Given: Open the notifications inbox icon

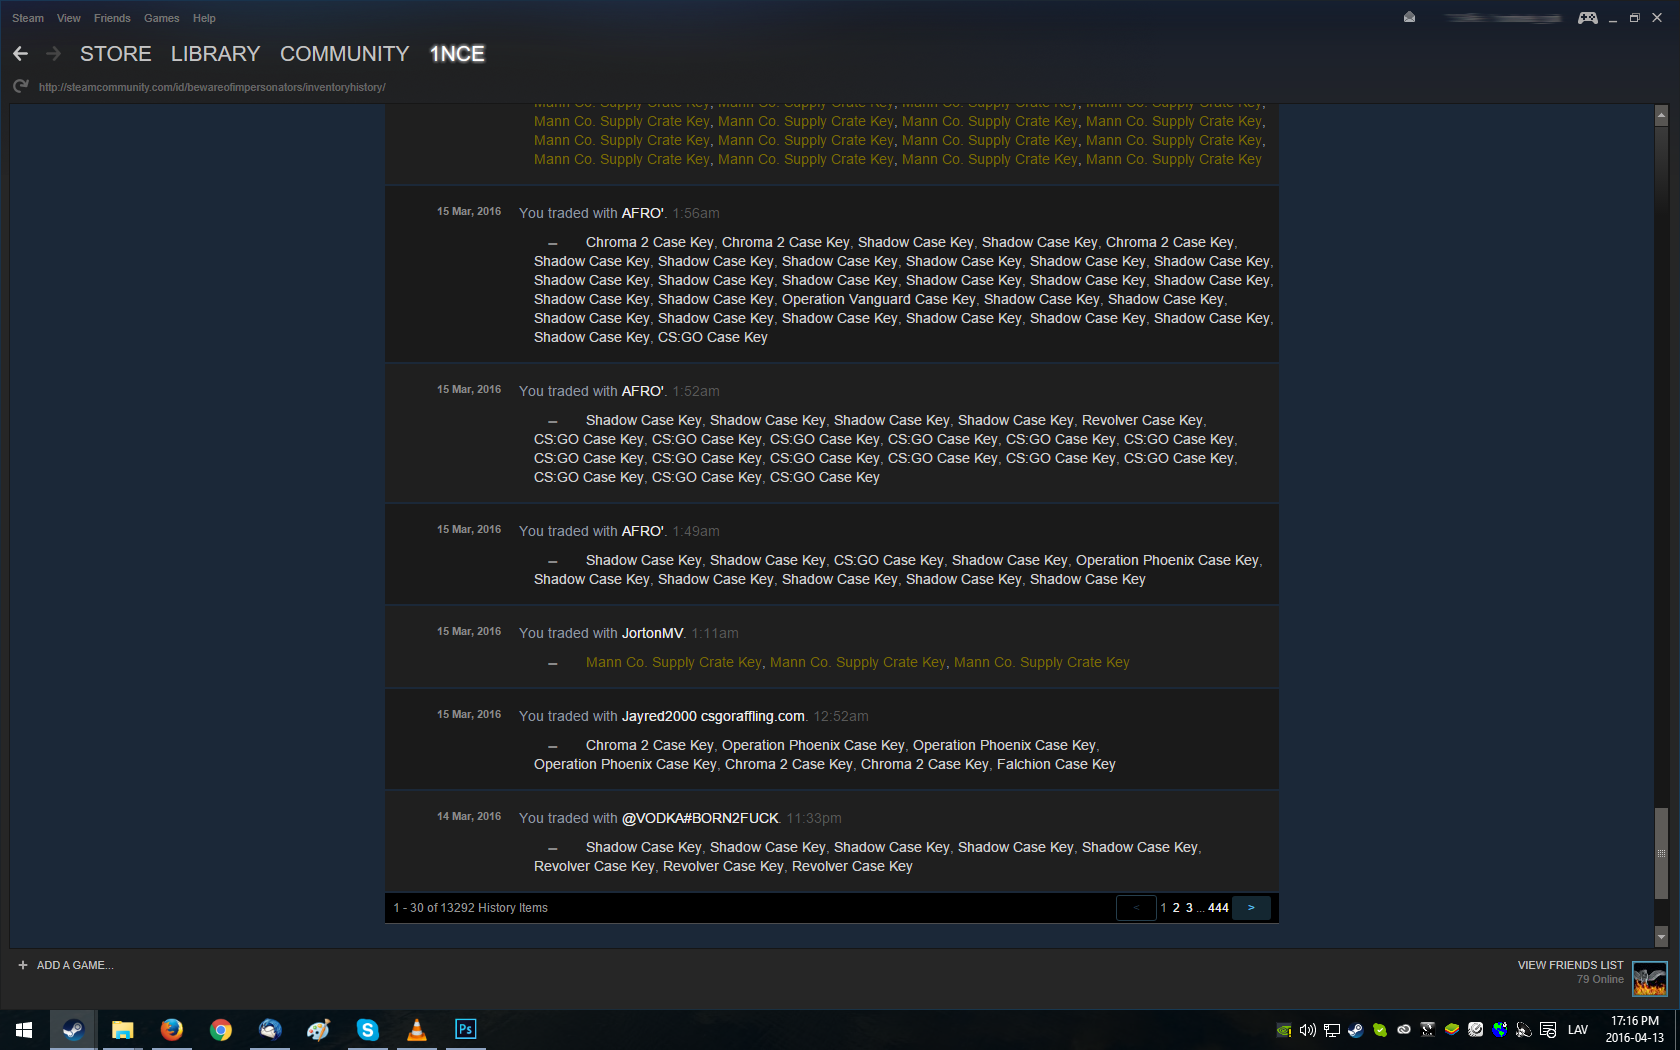Looking at the screenshot, I should tap(1409, 18).
